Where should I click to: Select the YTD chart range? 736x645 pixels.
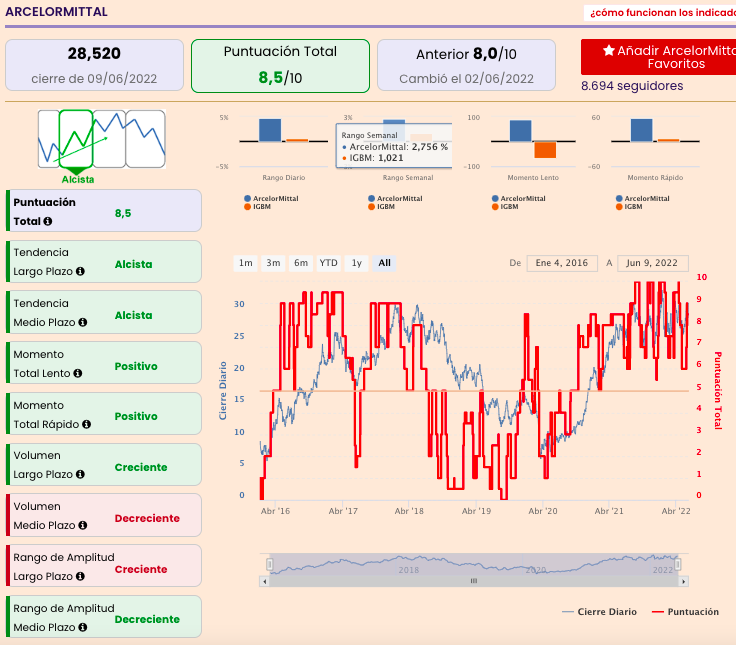(x=329, y=263)
